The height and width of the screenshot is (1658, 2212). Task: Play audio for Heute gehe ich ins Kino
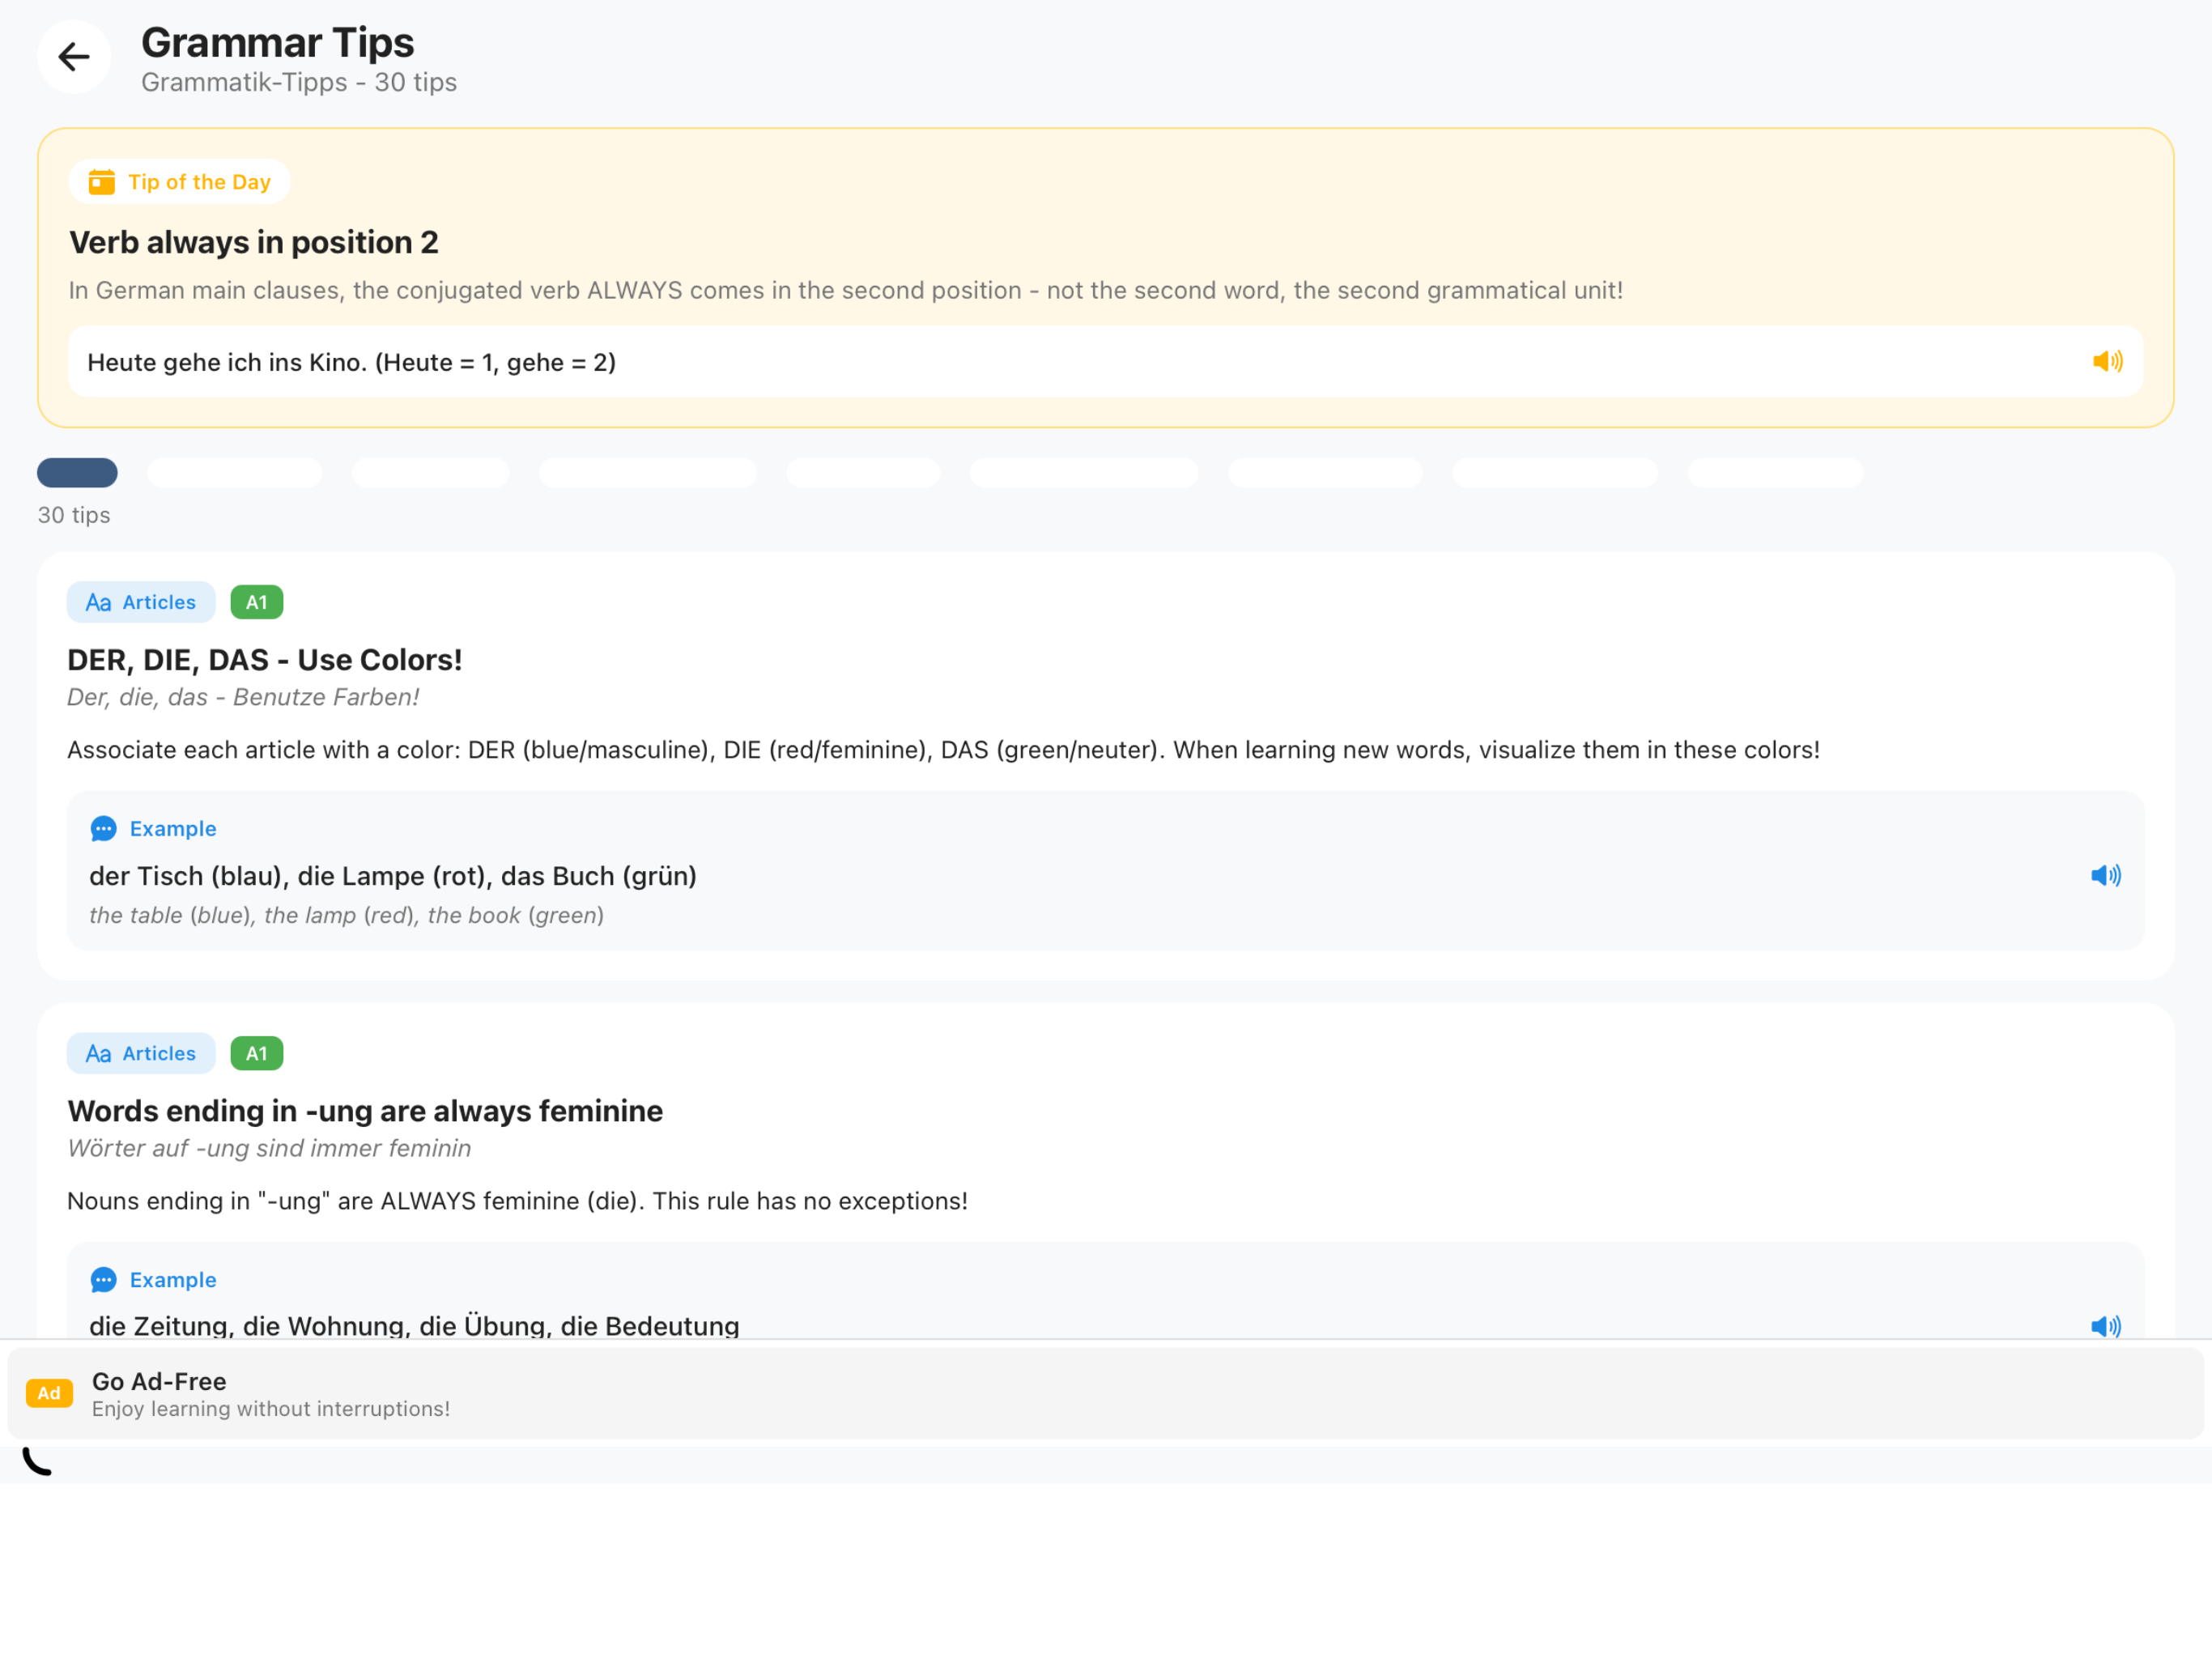2107,361
